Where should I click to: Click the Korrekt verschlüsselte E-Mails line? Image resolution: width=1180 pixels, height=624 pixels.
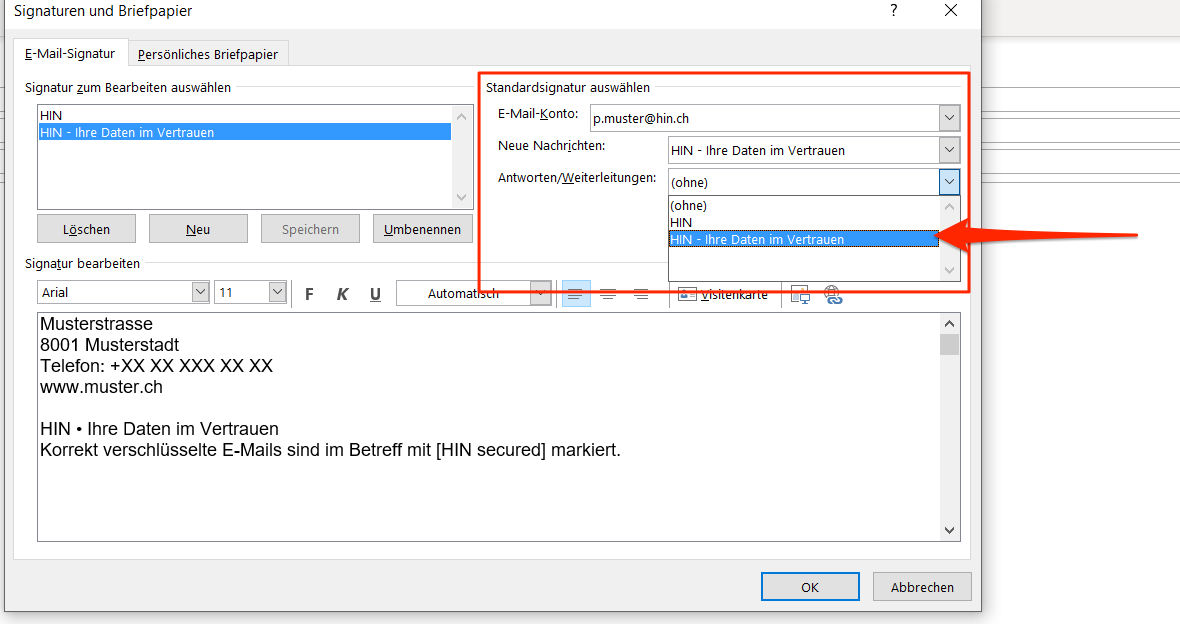[x=330, y=450]
